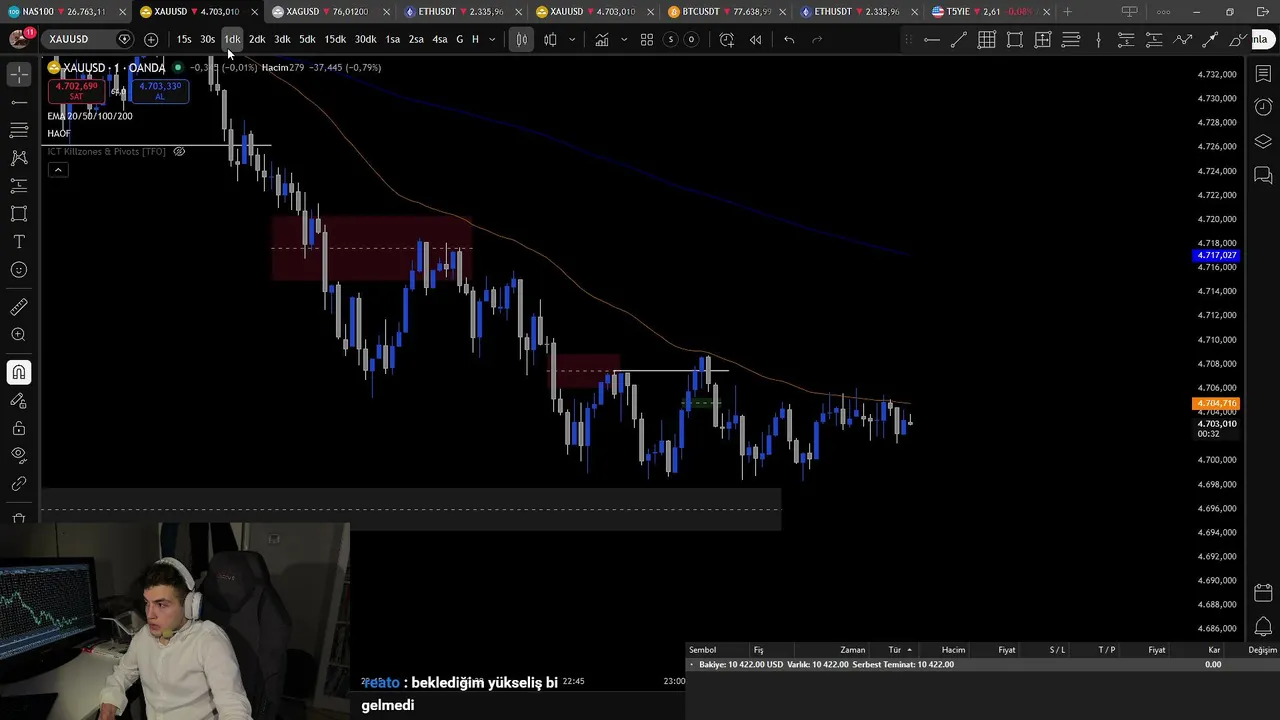Switch to the T5YIE browser tab
1280x720 pixels.
[990, 12]
